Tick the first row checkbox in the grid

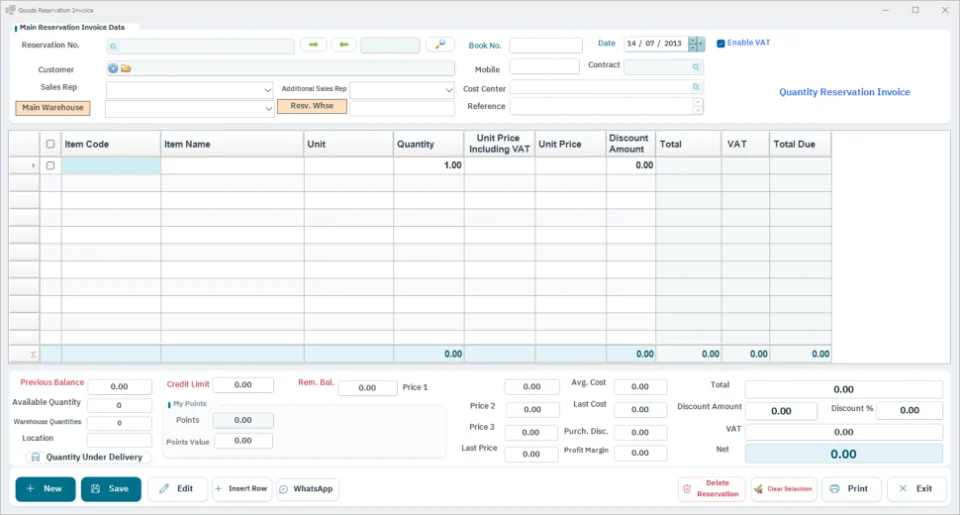(x=50, y=165)
